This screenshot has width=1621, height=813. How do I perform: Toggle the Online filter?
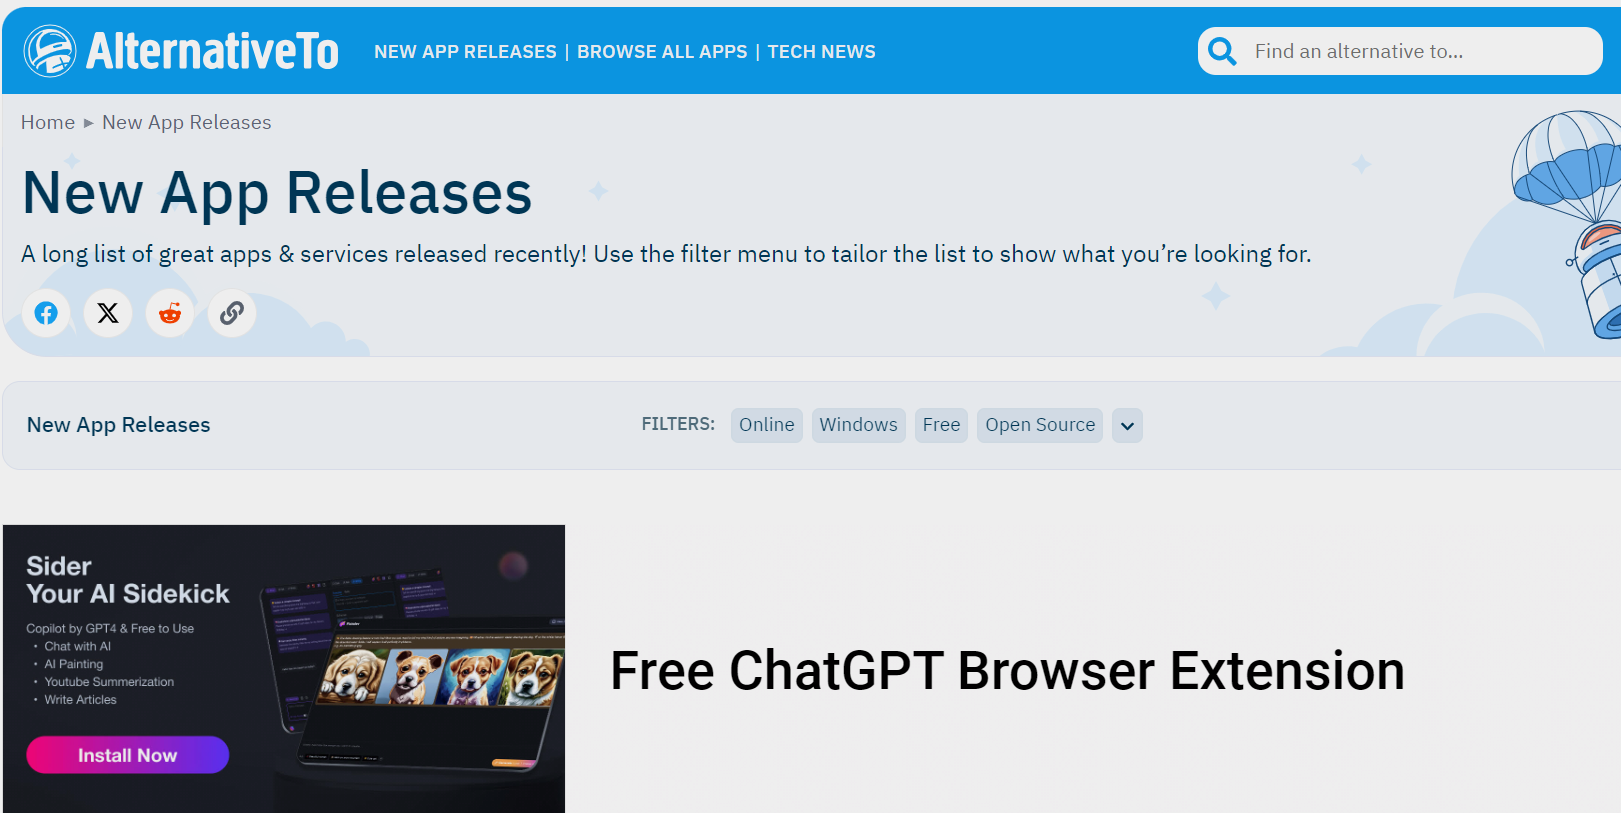(x=767, y=425)
